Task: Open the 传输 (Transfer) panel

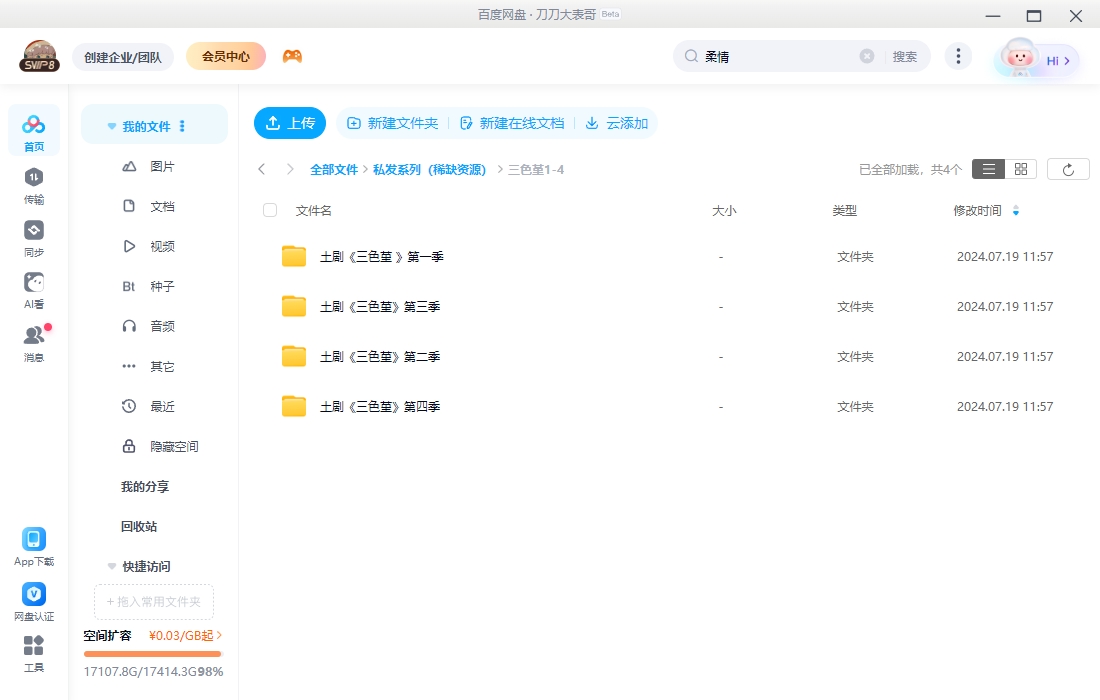Action: tap(34, 185)
